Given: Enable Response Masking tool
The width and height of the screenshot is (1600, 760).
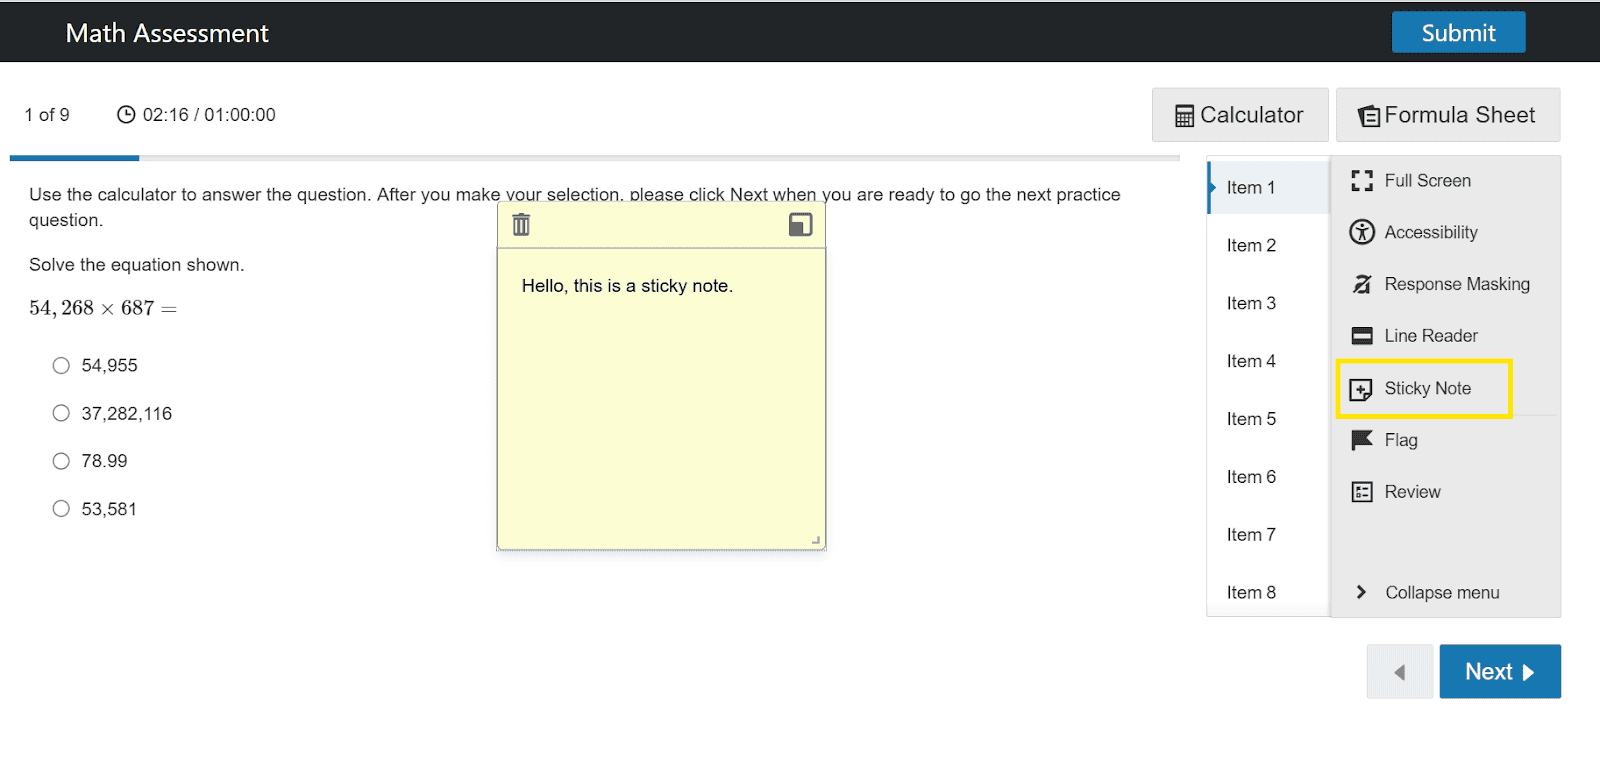Looking at the screenshot, I should pyautogui.click(x=1455, y=285).
